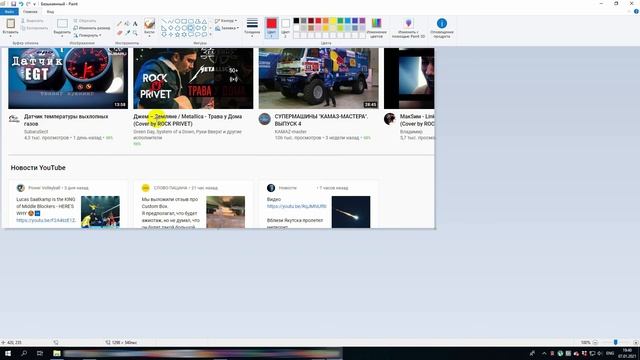Open Product alert (Оповещение продукта)
The width and height of the screenshot is (640, 360).
442,28
